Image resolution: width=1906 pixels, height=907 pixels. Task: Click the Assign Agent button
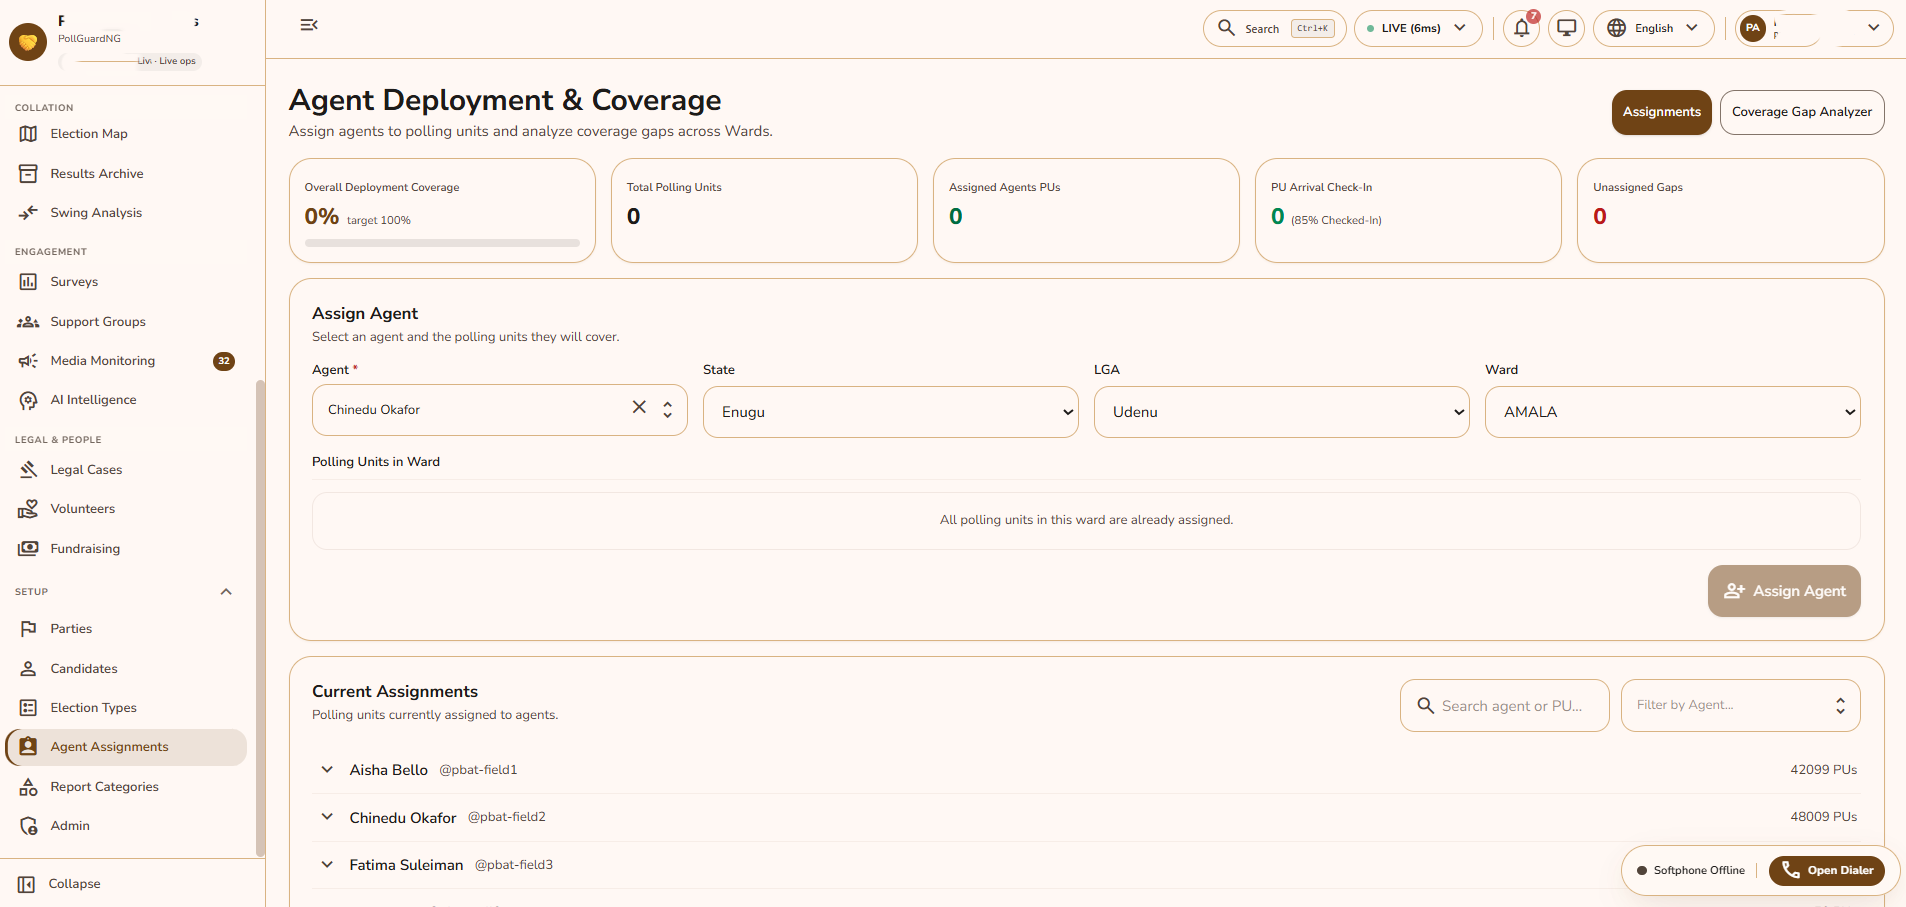point(1784,591)
